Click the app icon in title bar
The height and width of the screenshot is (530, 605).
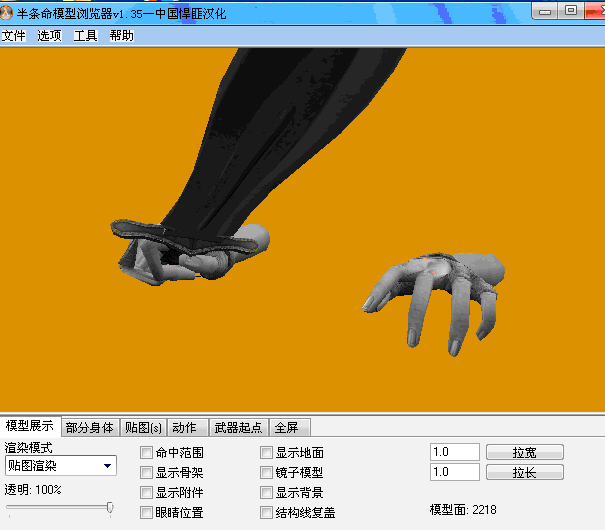tap(9, 12)
